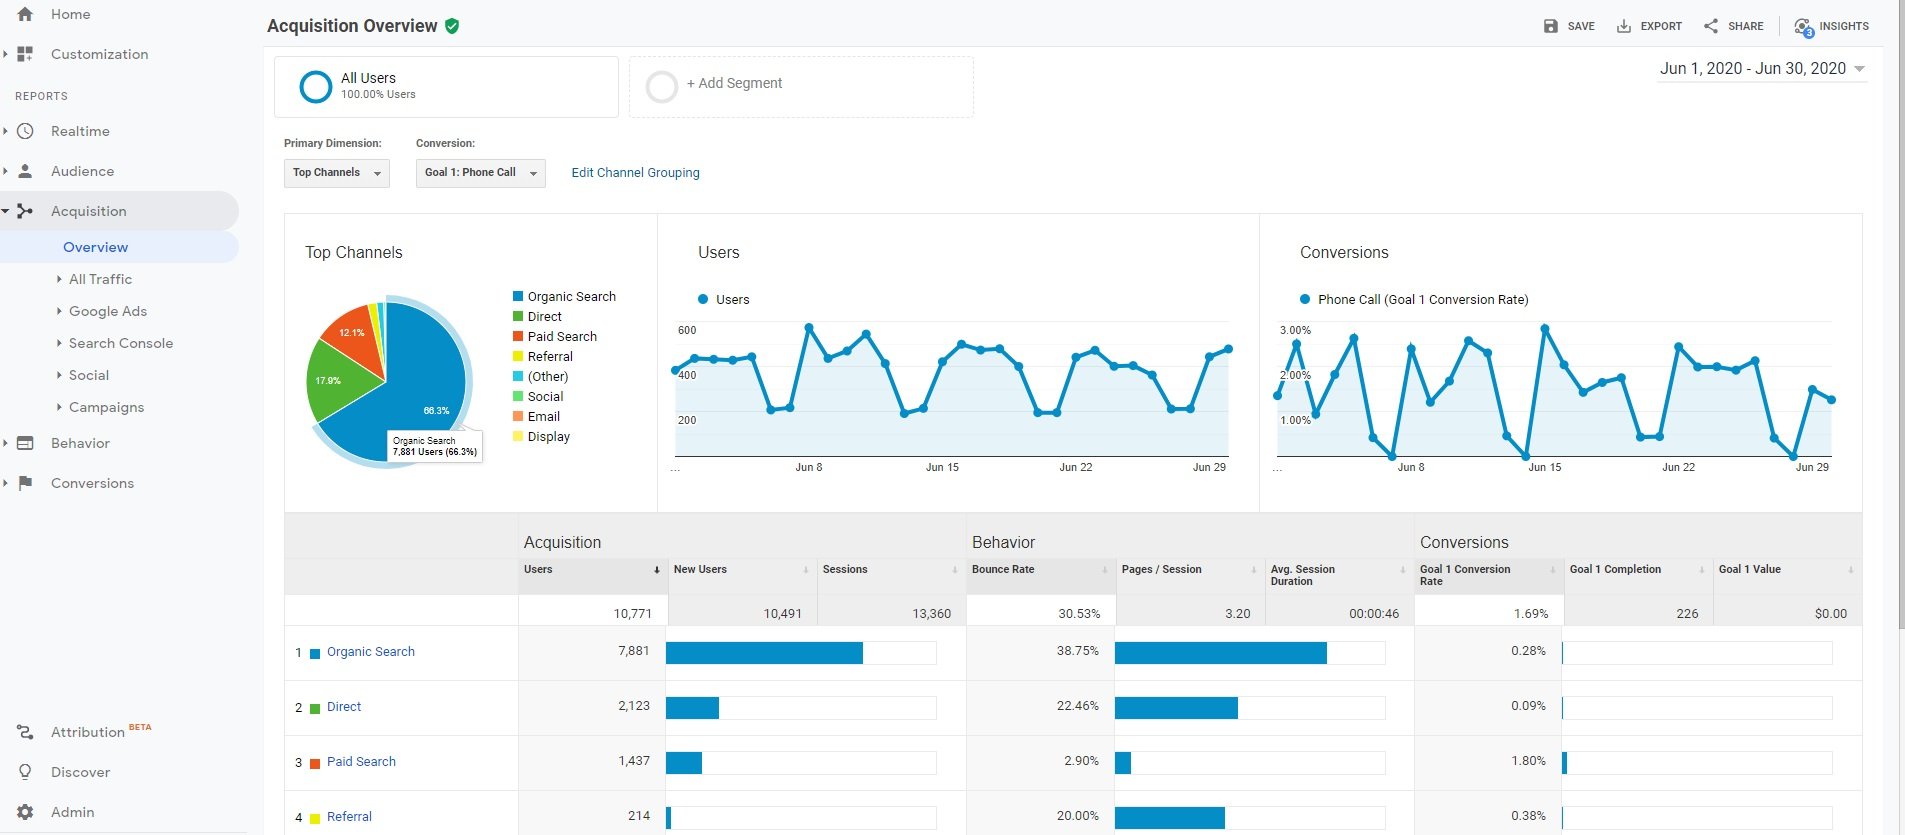The image size is (1905, 835).
Task: Click the Add Segment circle
Action: (661, 87)
